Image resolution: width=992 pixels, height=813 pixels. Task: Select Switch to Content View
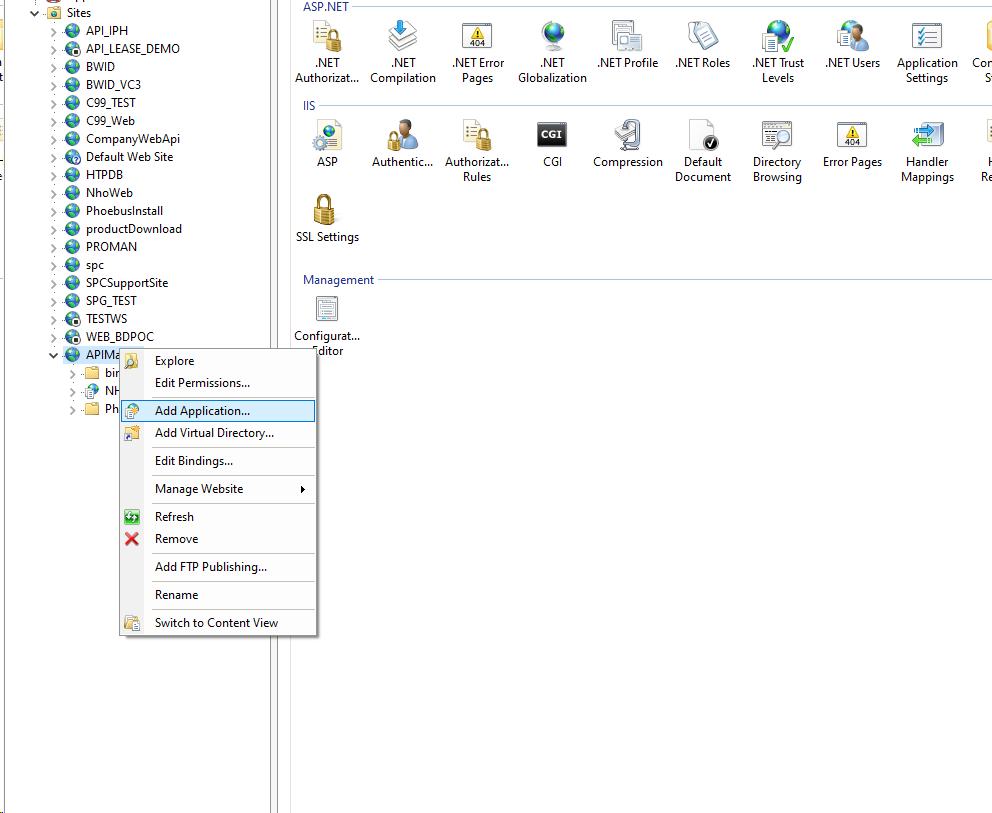[x=218, y=623]
